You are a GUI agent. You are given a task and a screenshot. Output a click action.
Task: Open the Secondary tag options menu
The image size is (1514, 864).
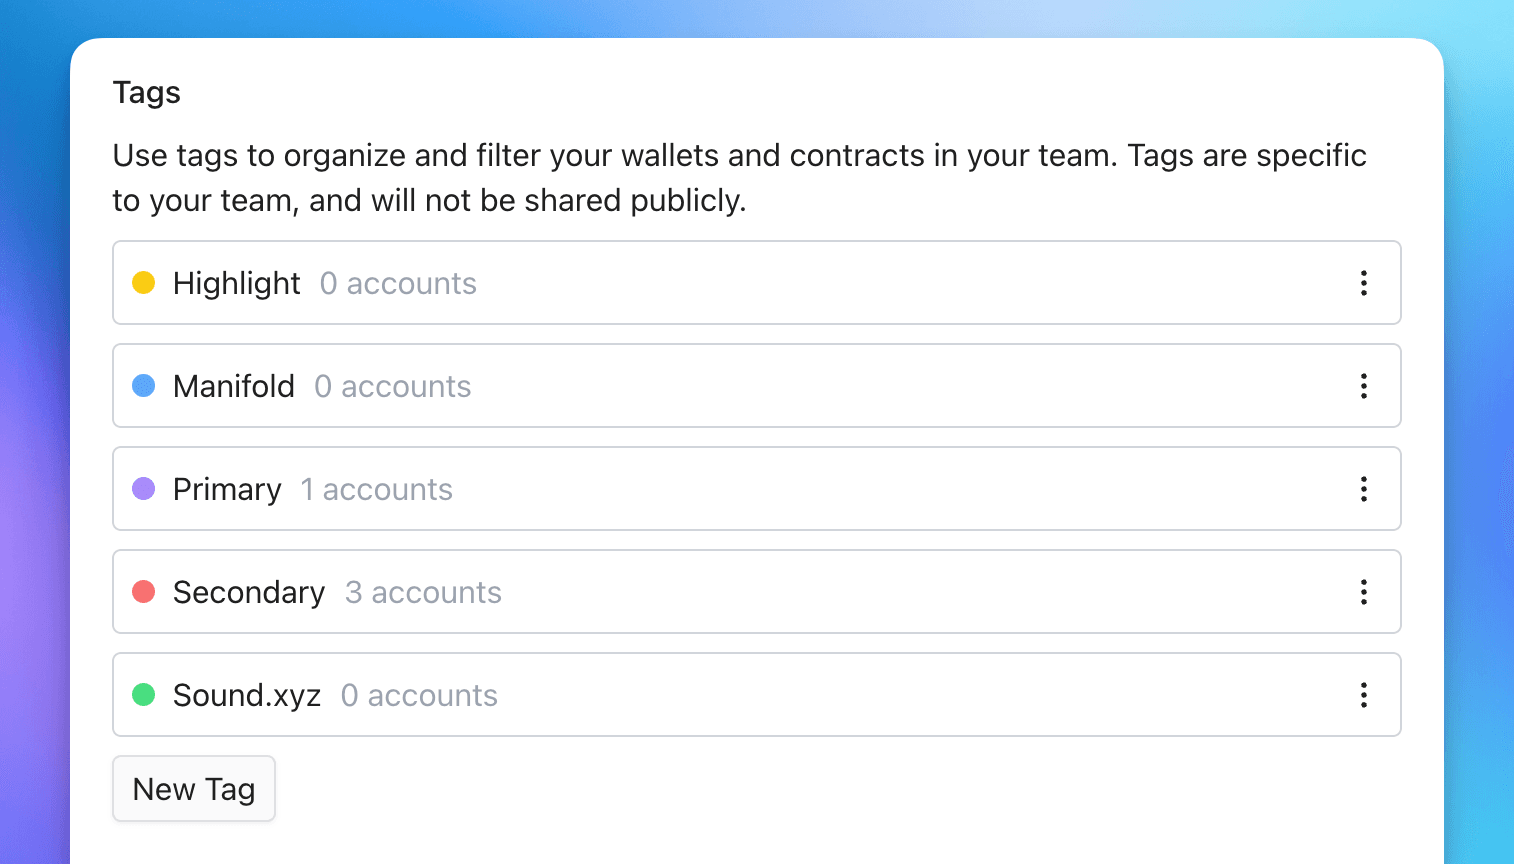point(1363,592)
